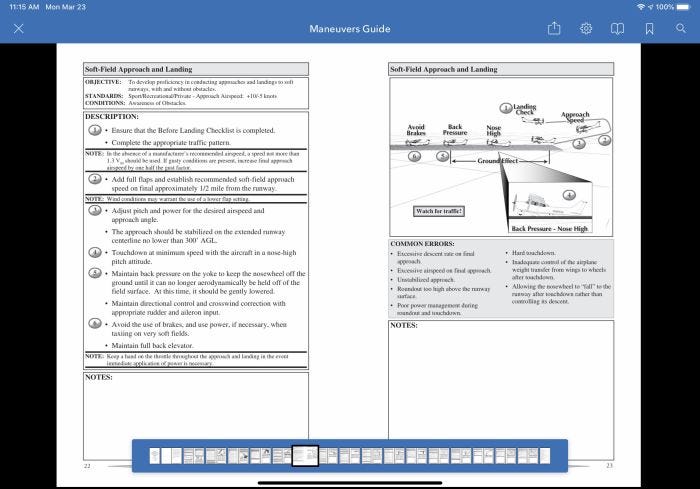Screen dimensions: 700x489
Task: Close the Maneuvers Guide document
Action: coord(18,29)
